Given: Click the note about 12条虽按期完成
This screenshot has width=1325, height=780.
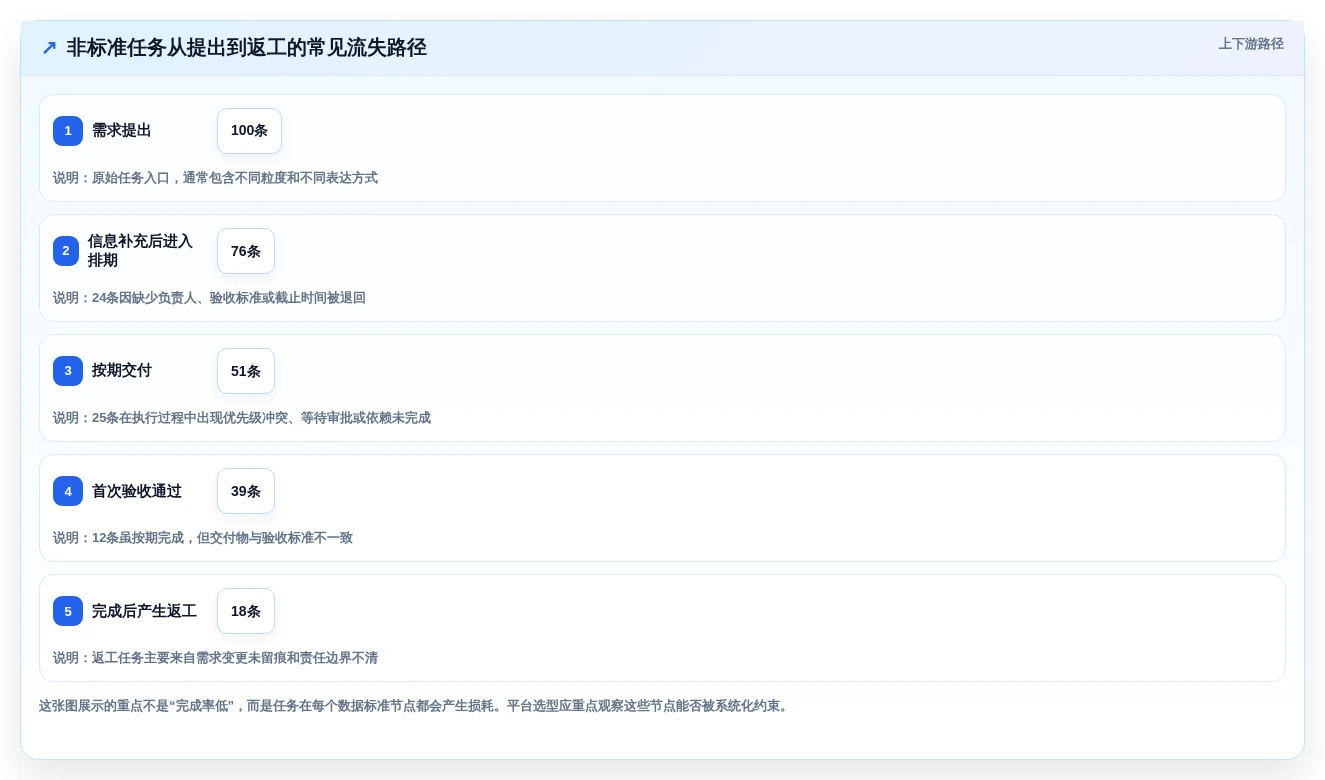Looking at the screenshot, I should tap(203, 538).
